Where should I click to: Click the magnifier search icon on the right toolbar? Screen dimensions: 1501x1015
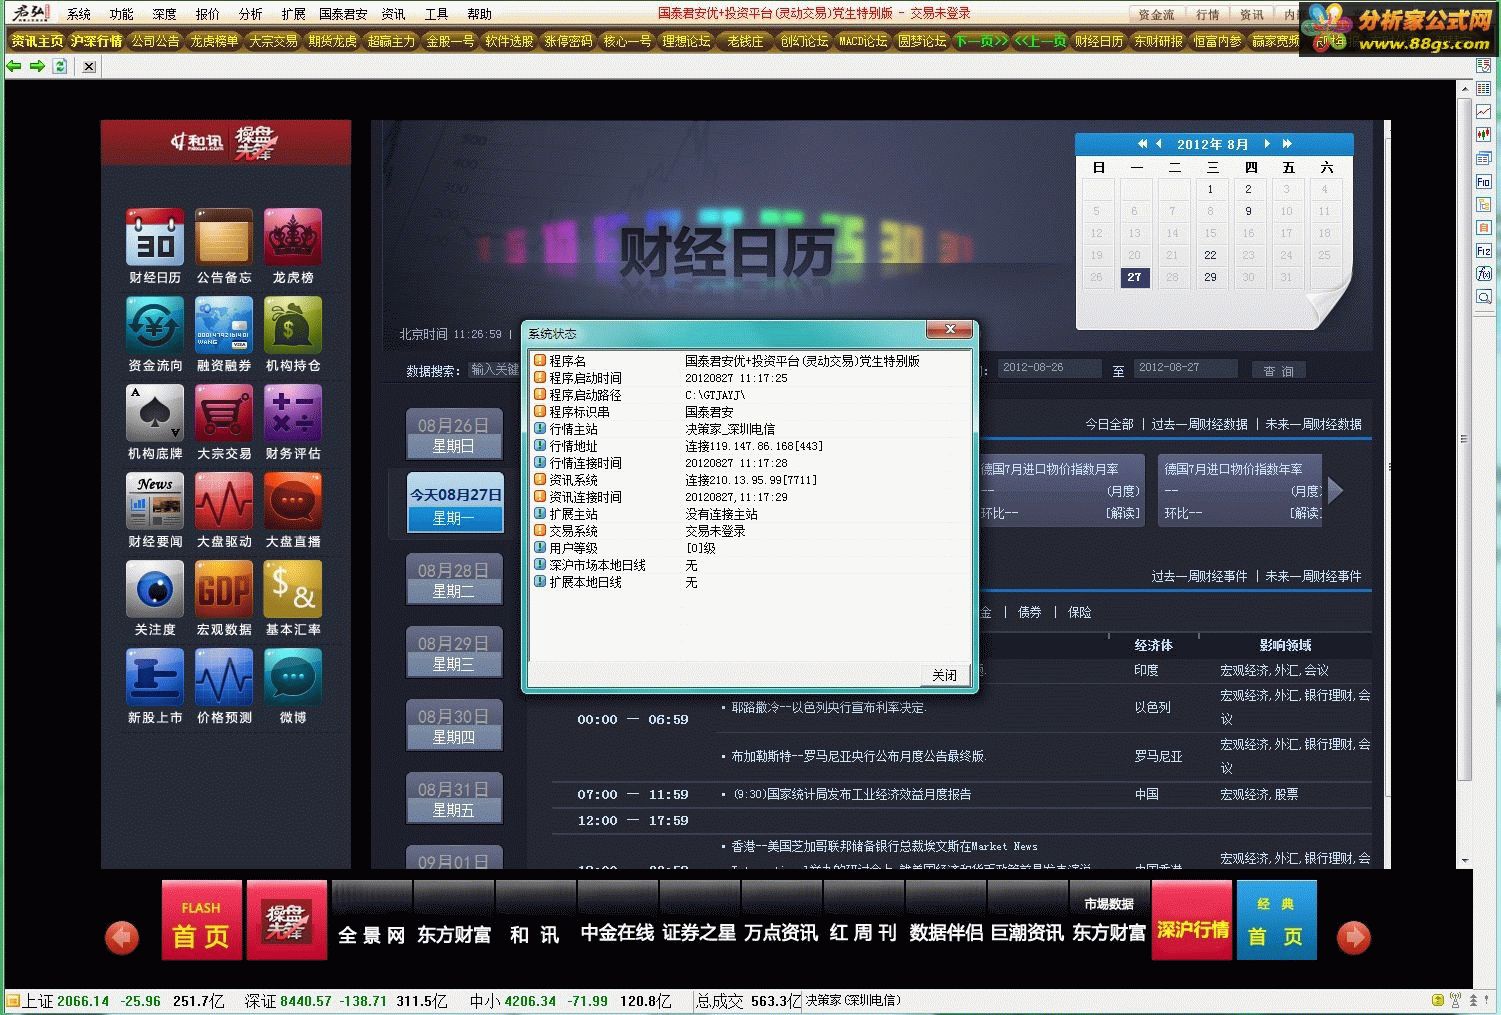1484,297
